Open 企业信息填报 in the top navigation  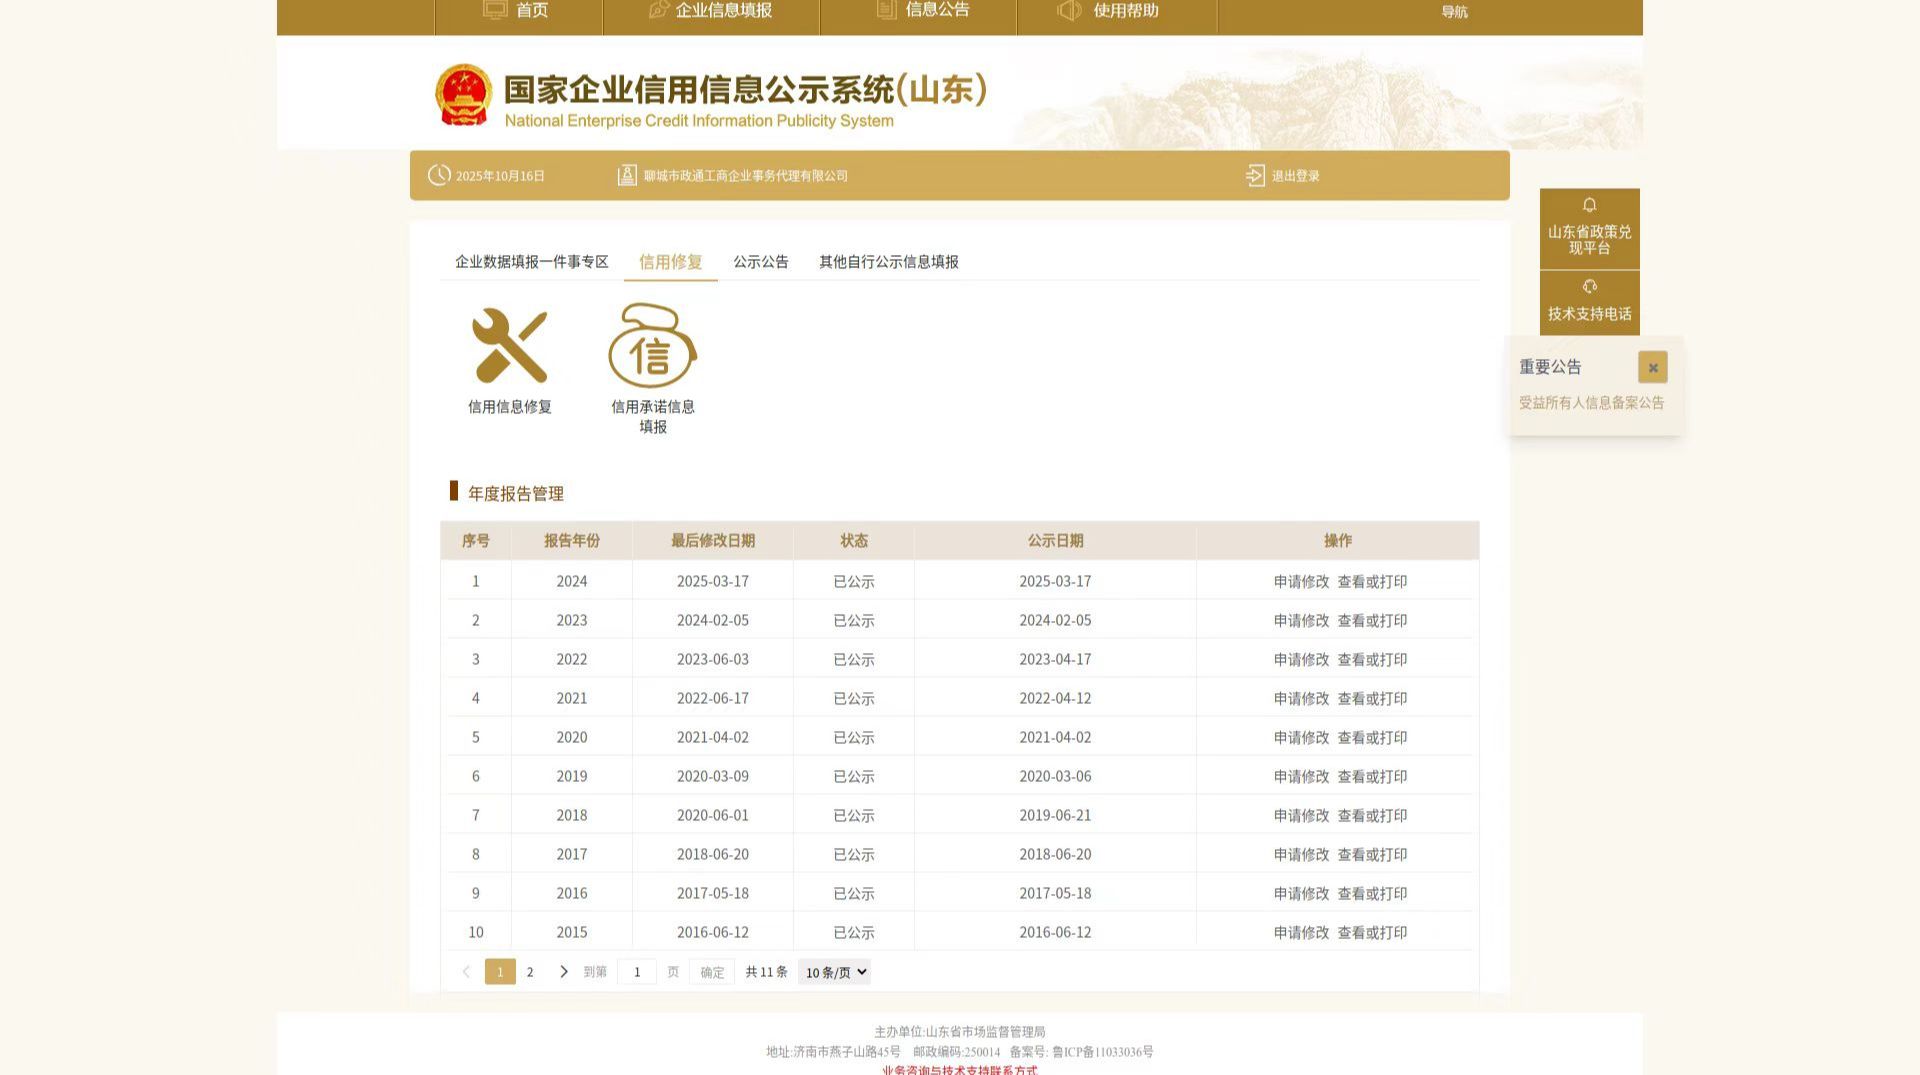coord(711,11)
